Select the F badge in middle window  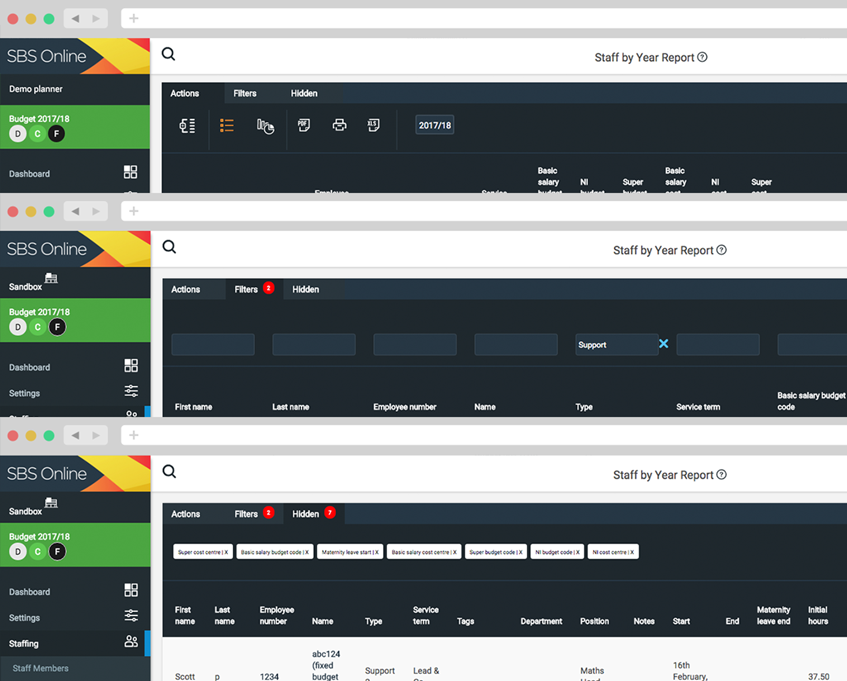click(x=57, y=327)
